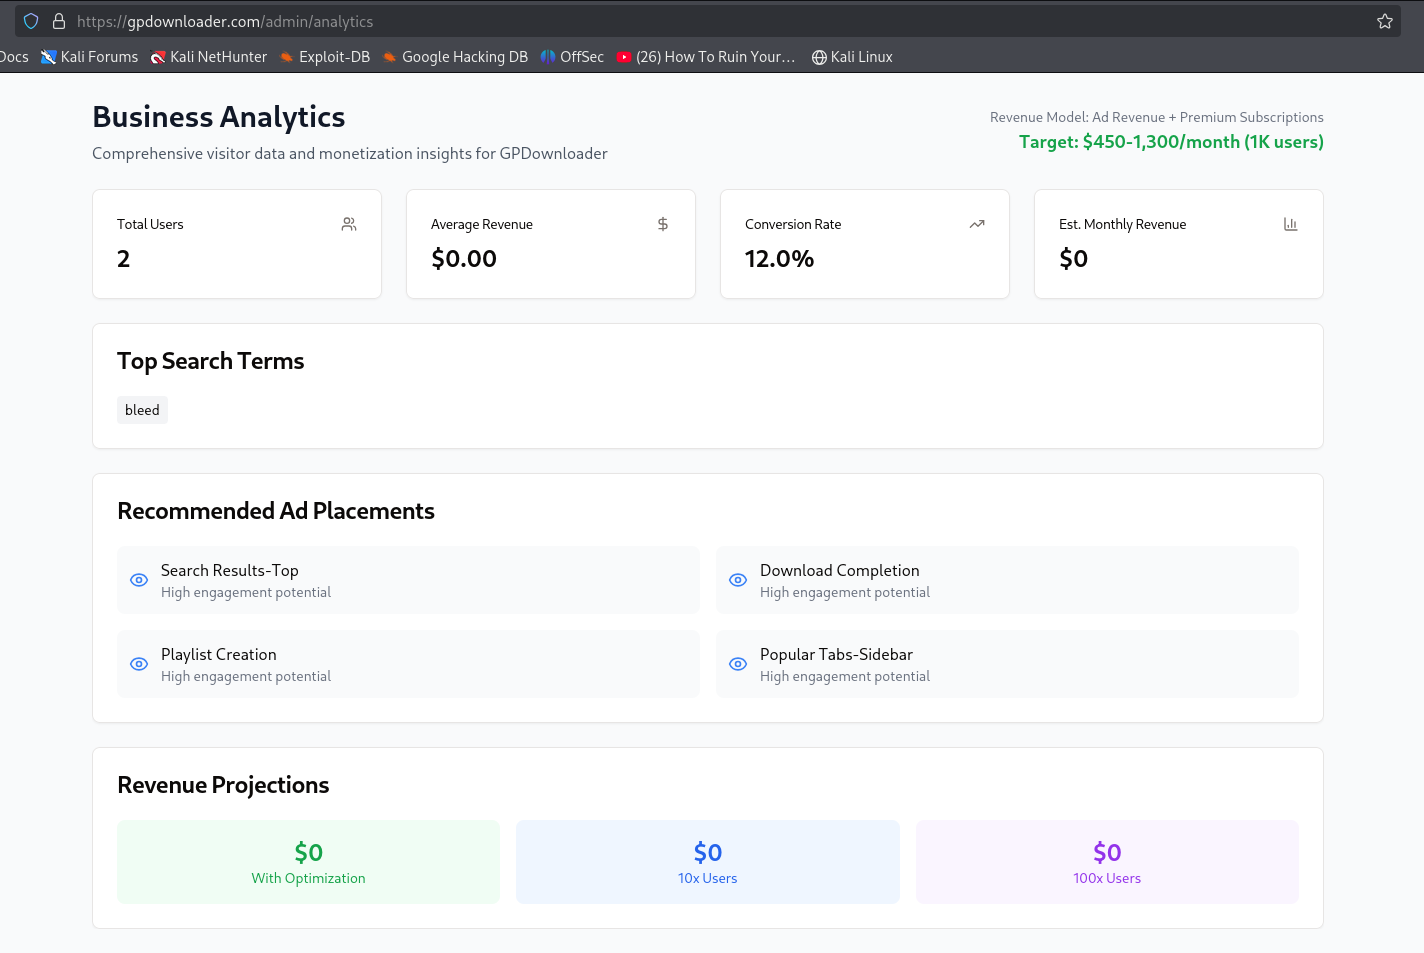Viewport: 1424px width, 953px height.
Task: Click the With Optimization revenue projection tile
Action: [x=308, y=862]
